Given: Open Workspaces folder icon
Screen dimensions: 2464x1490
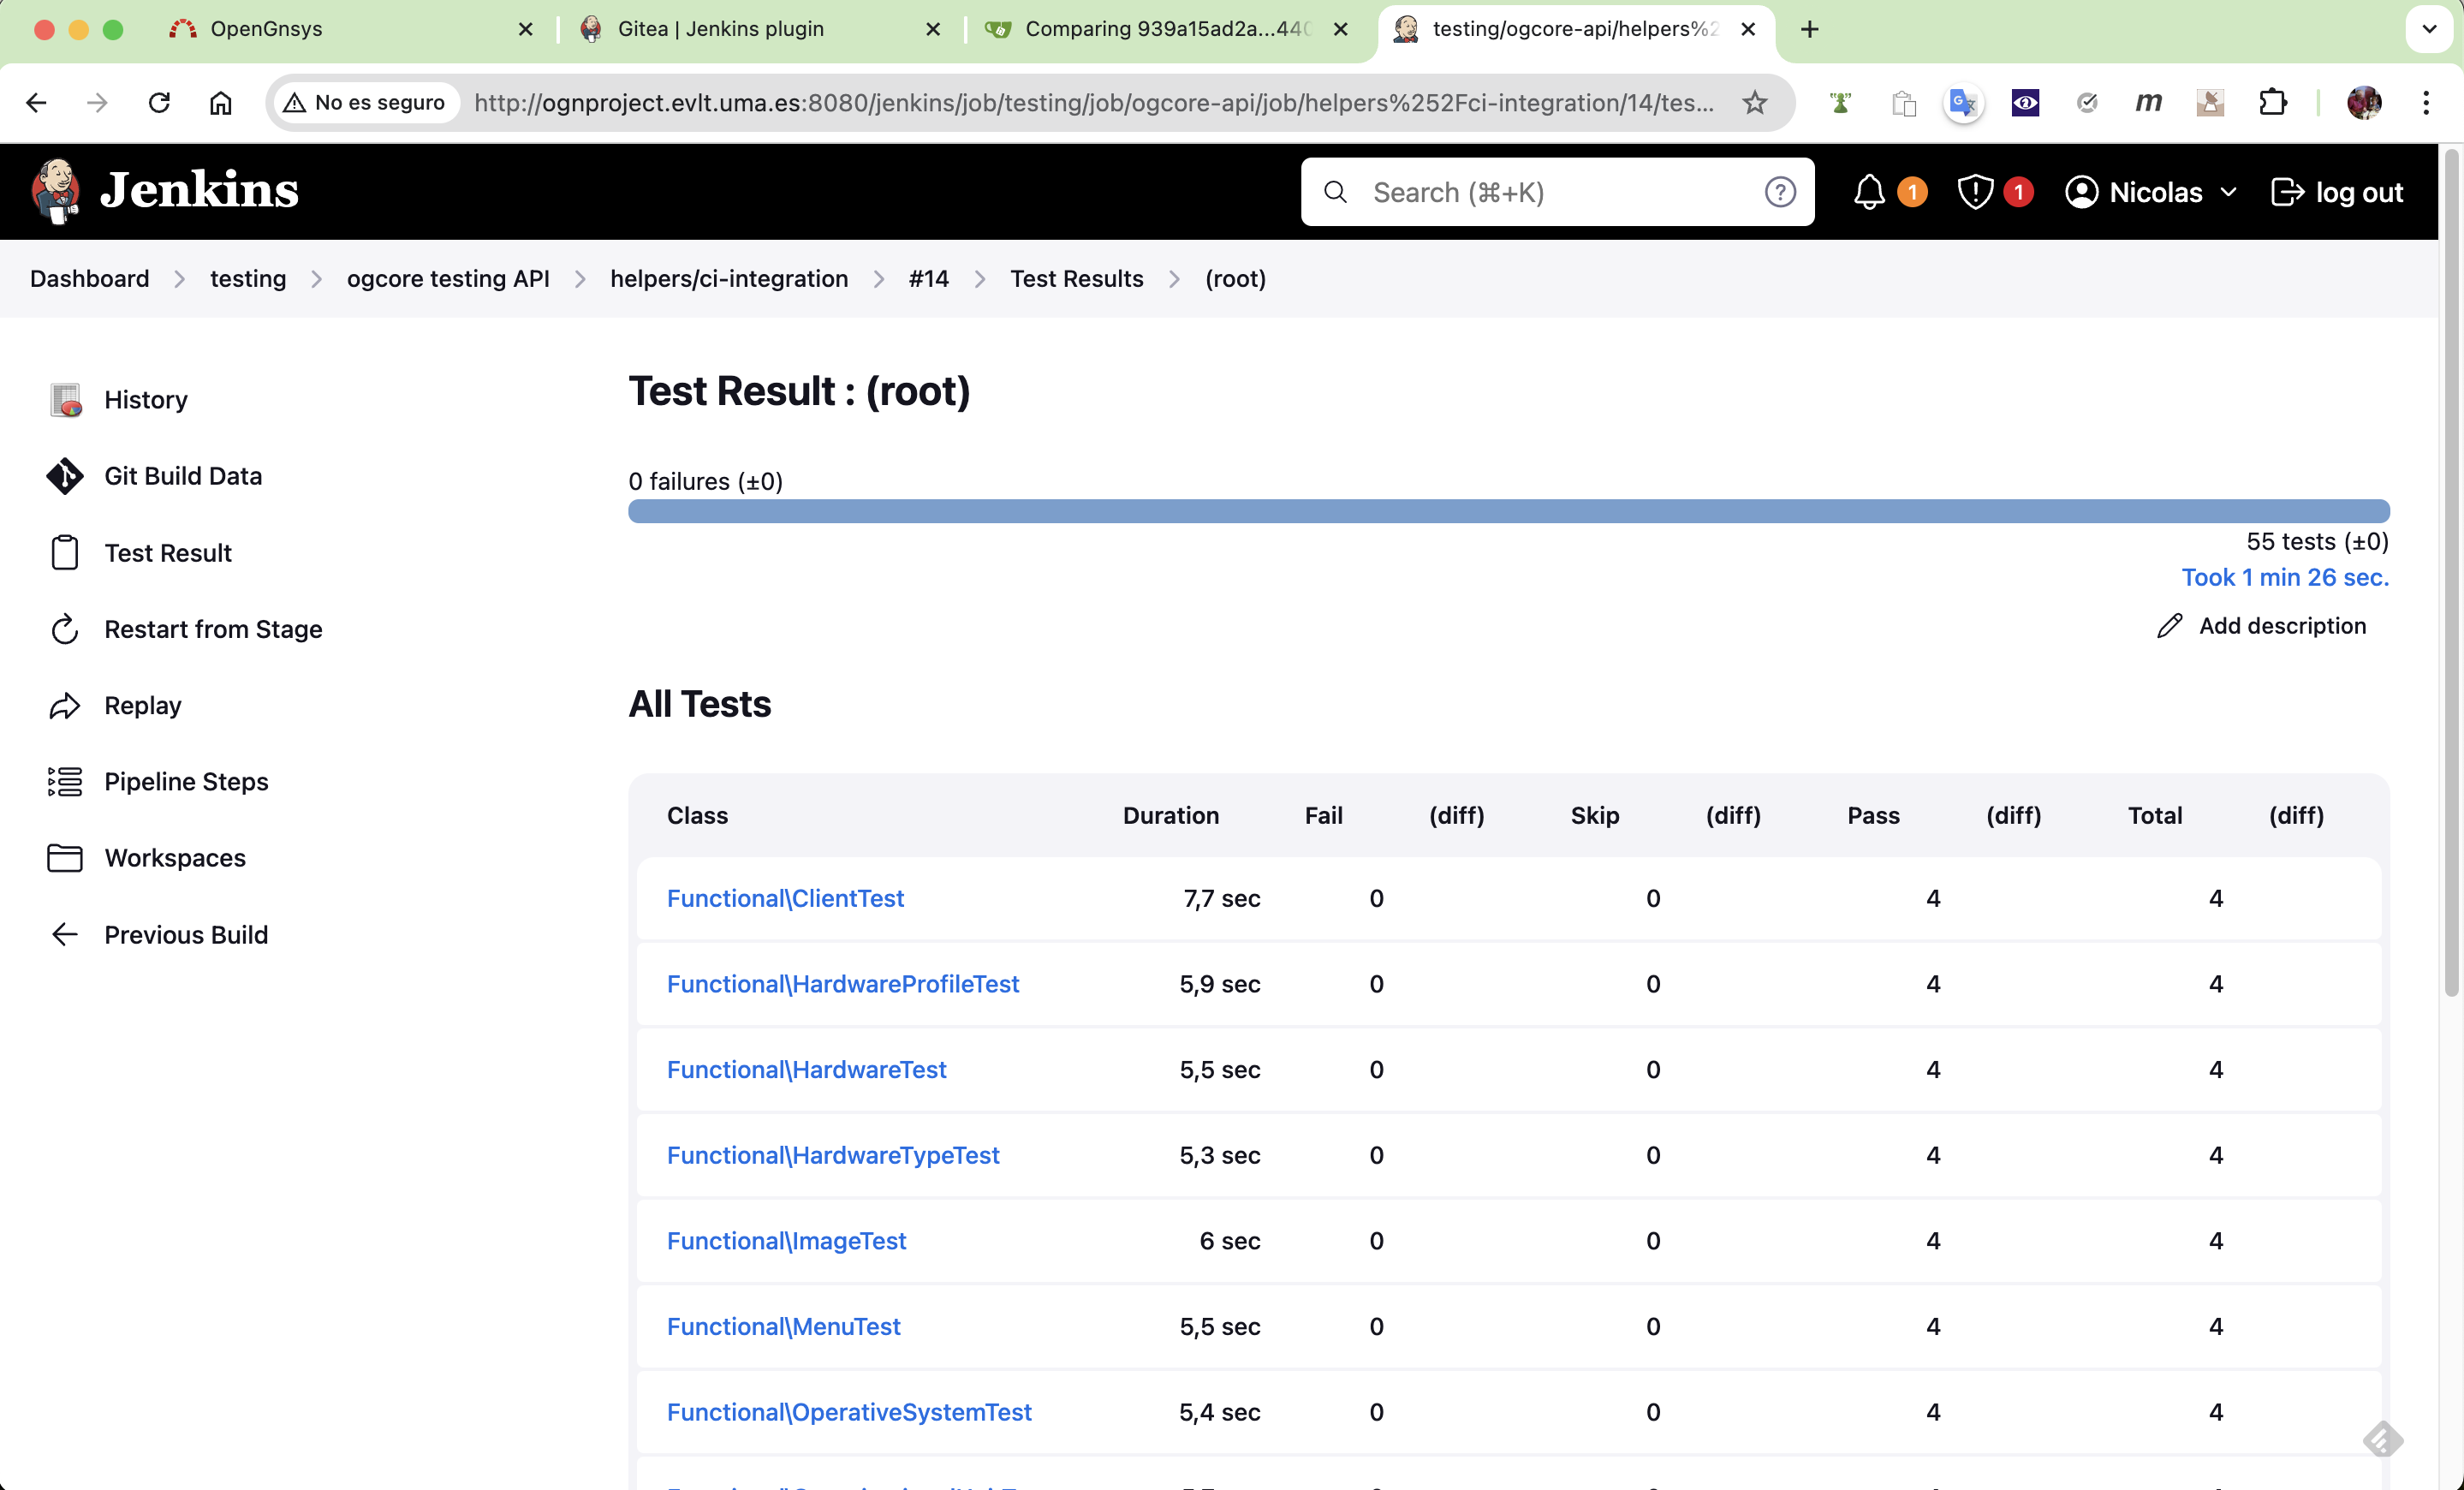Looking at the screenshot, I should coord(65,858).
